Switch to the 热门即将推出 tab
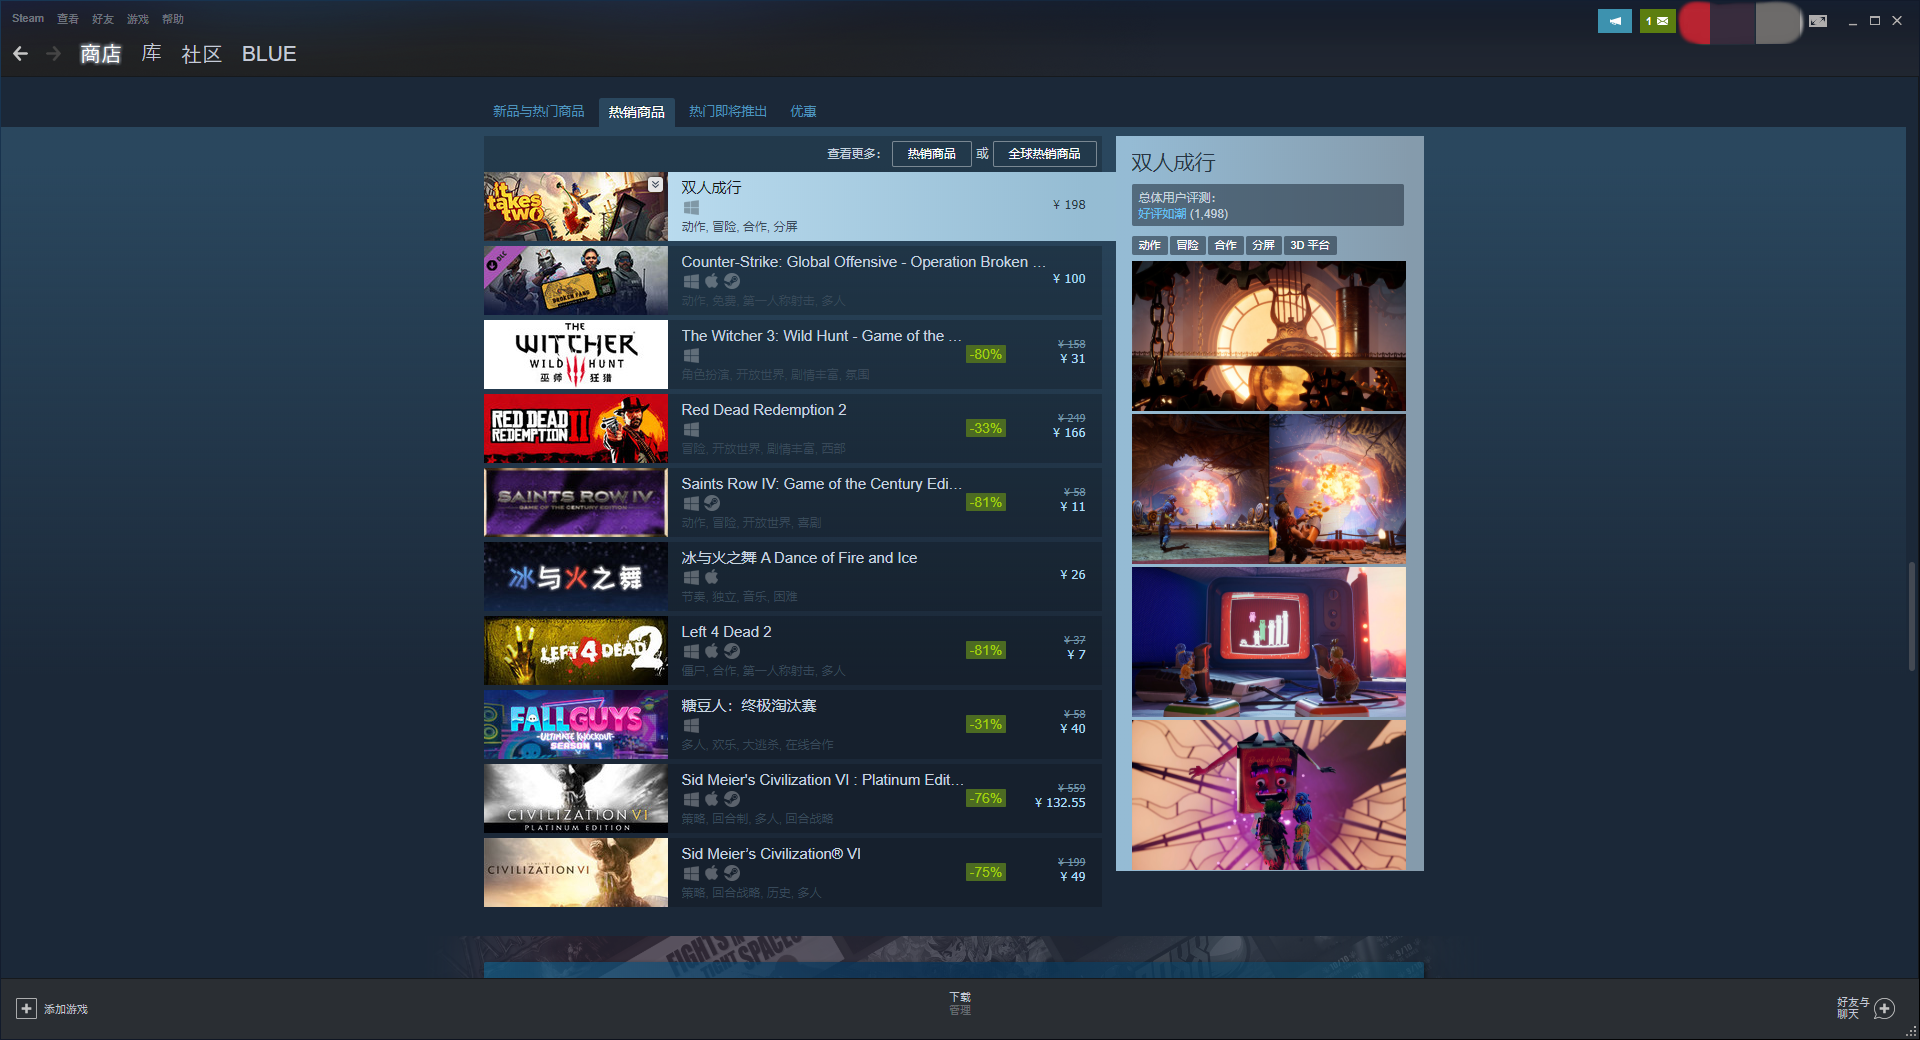Viewport: 1920px width, 1040px height. (x=728, y=112)
